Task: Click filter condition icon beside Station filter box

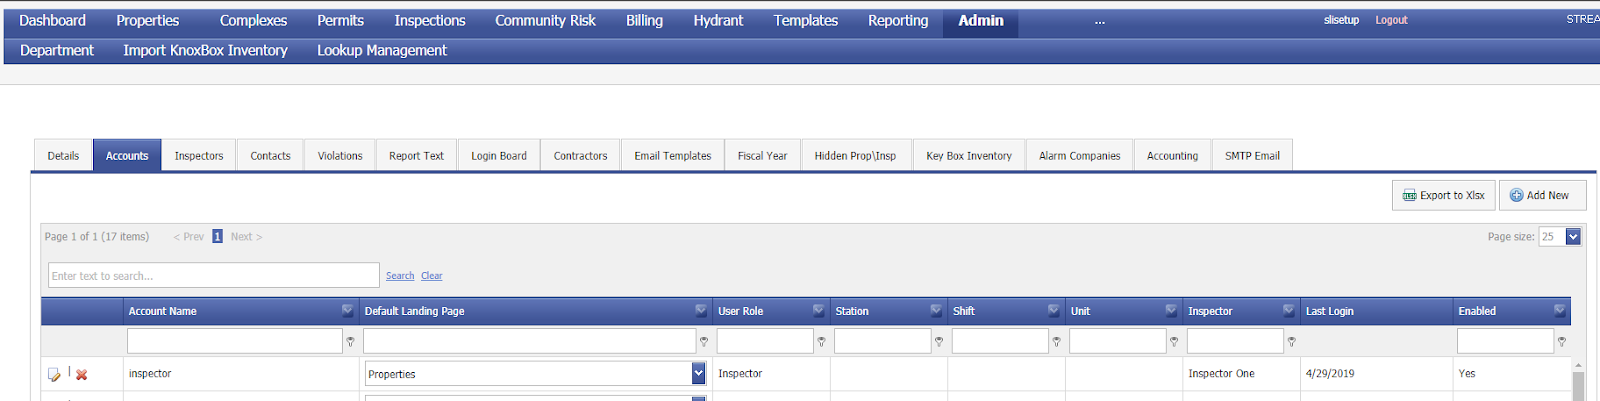Action: [939, 342]
